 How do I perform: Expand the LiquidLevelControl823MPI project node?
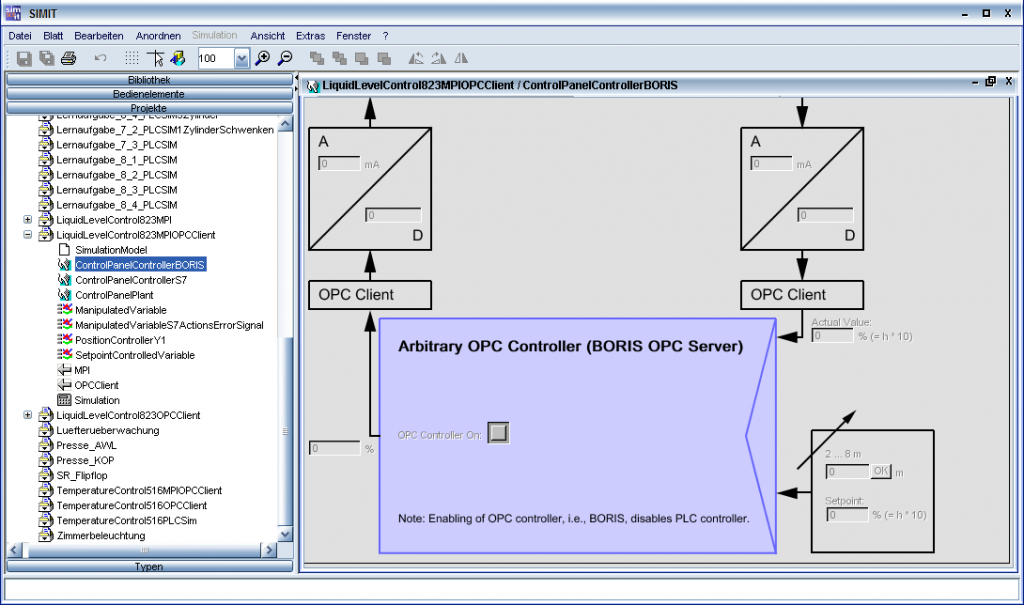[28, 220]
